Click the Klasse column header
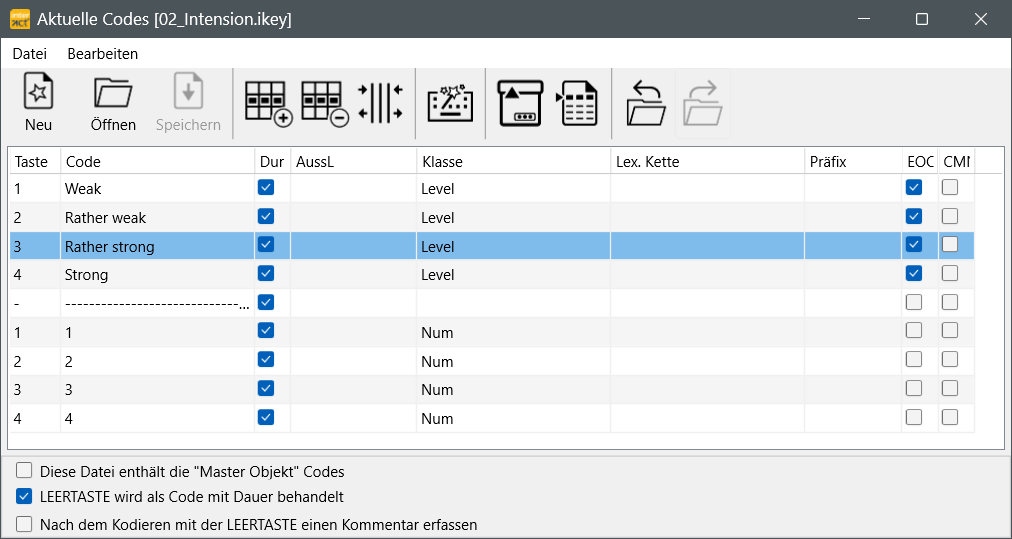 click(514, 161)
